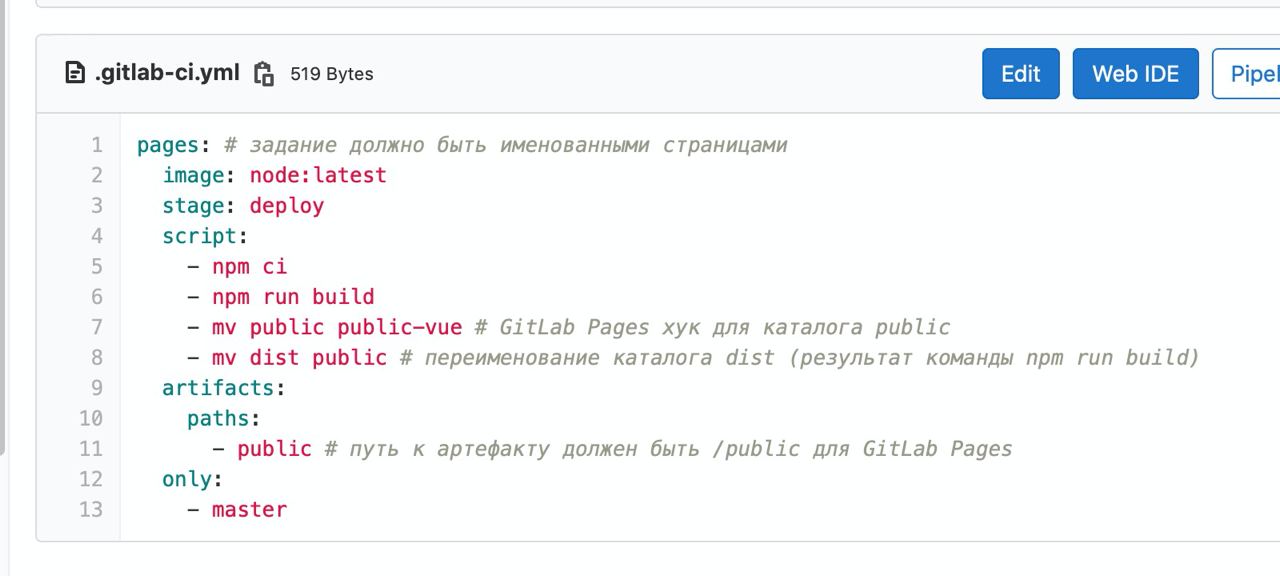Click the 'public' path entry on line 11

click(274, 449)
